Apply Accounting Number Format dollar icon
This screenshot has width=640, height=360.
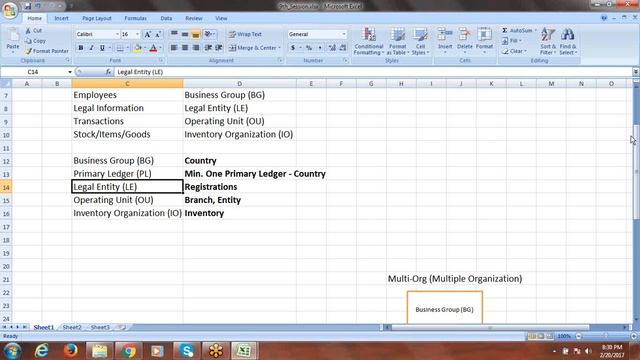(293, 48)
